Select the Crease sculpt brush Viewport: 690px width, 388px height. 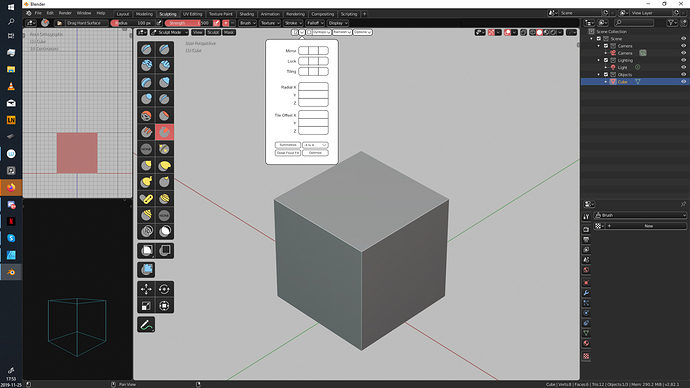164,99
